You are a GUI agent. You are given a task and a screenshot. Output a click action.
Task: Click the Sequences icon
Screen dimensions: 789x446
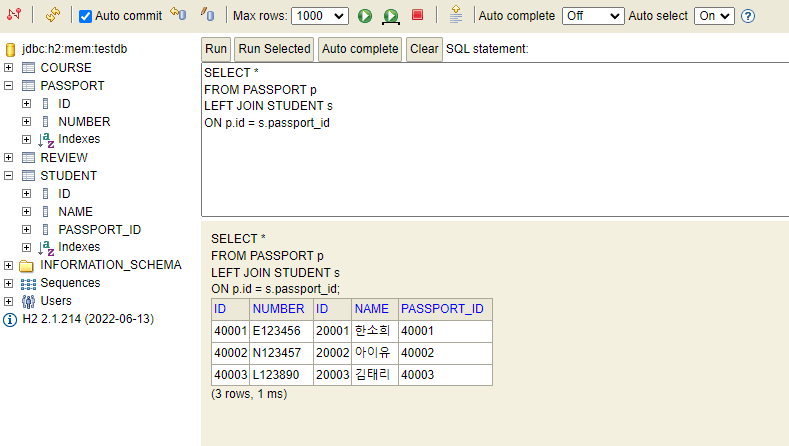pos(28,284)
